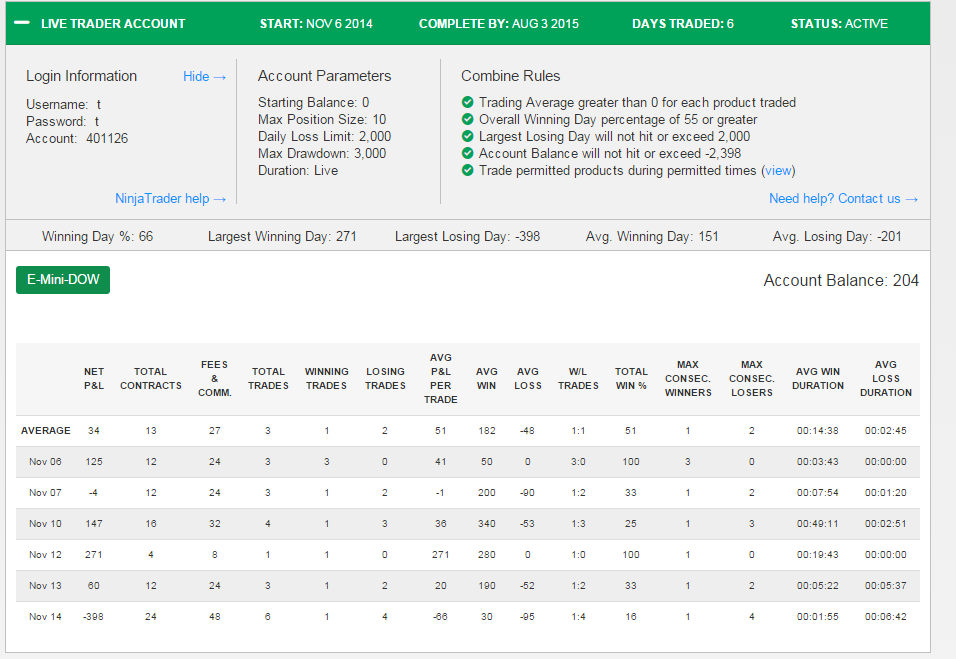Click the Max Position Size: 10 parameter
956x659 pixels.
tap(322, 119)
